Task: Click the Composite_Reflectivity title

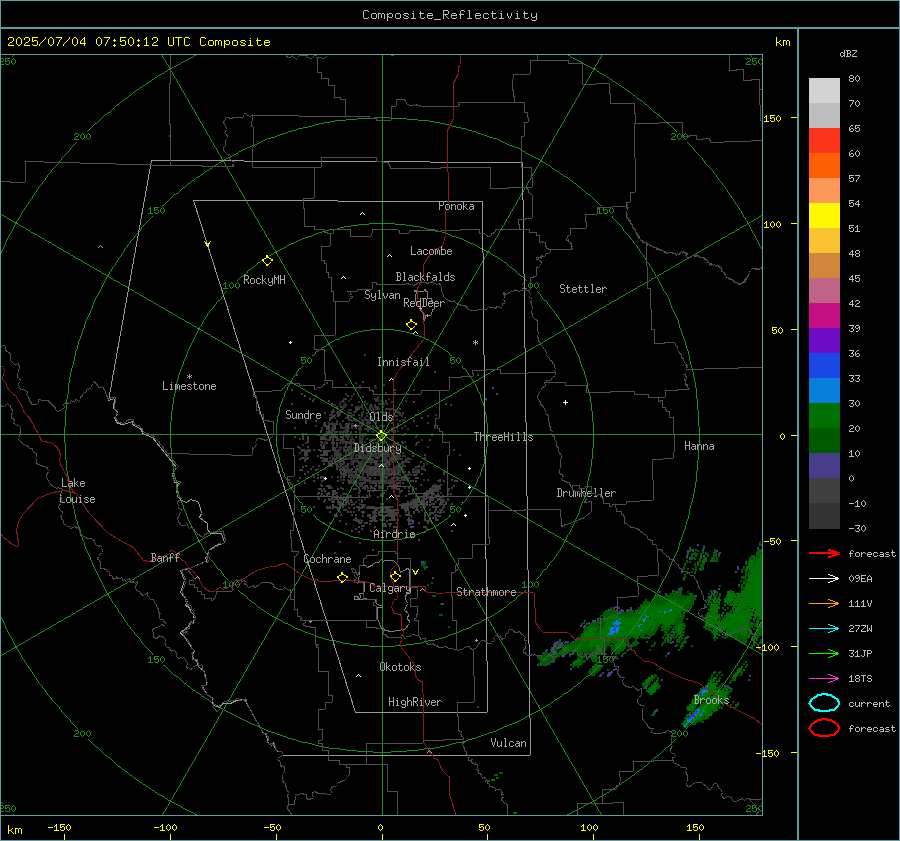Action: pyautogui.click(x=449, y=15)
